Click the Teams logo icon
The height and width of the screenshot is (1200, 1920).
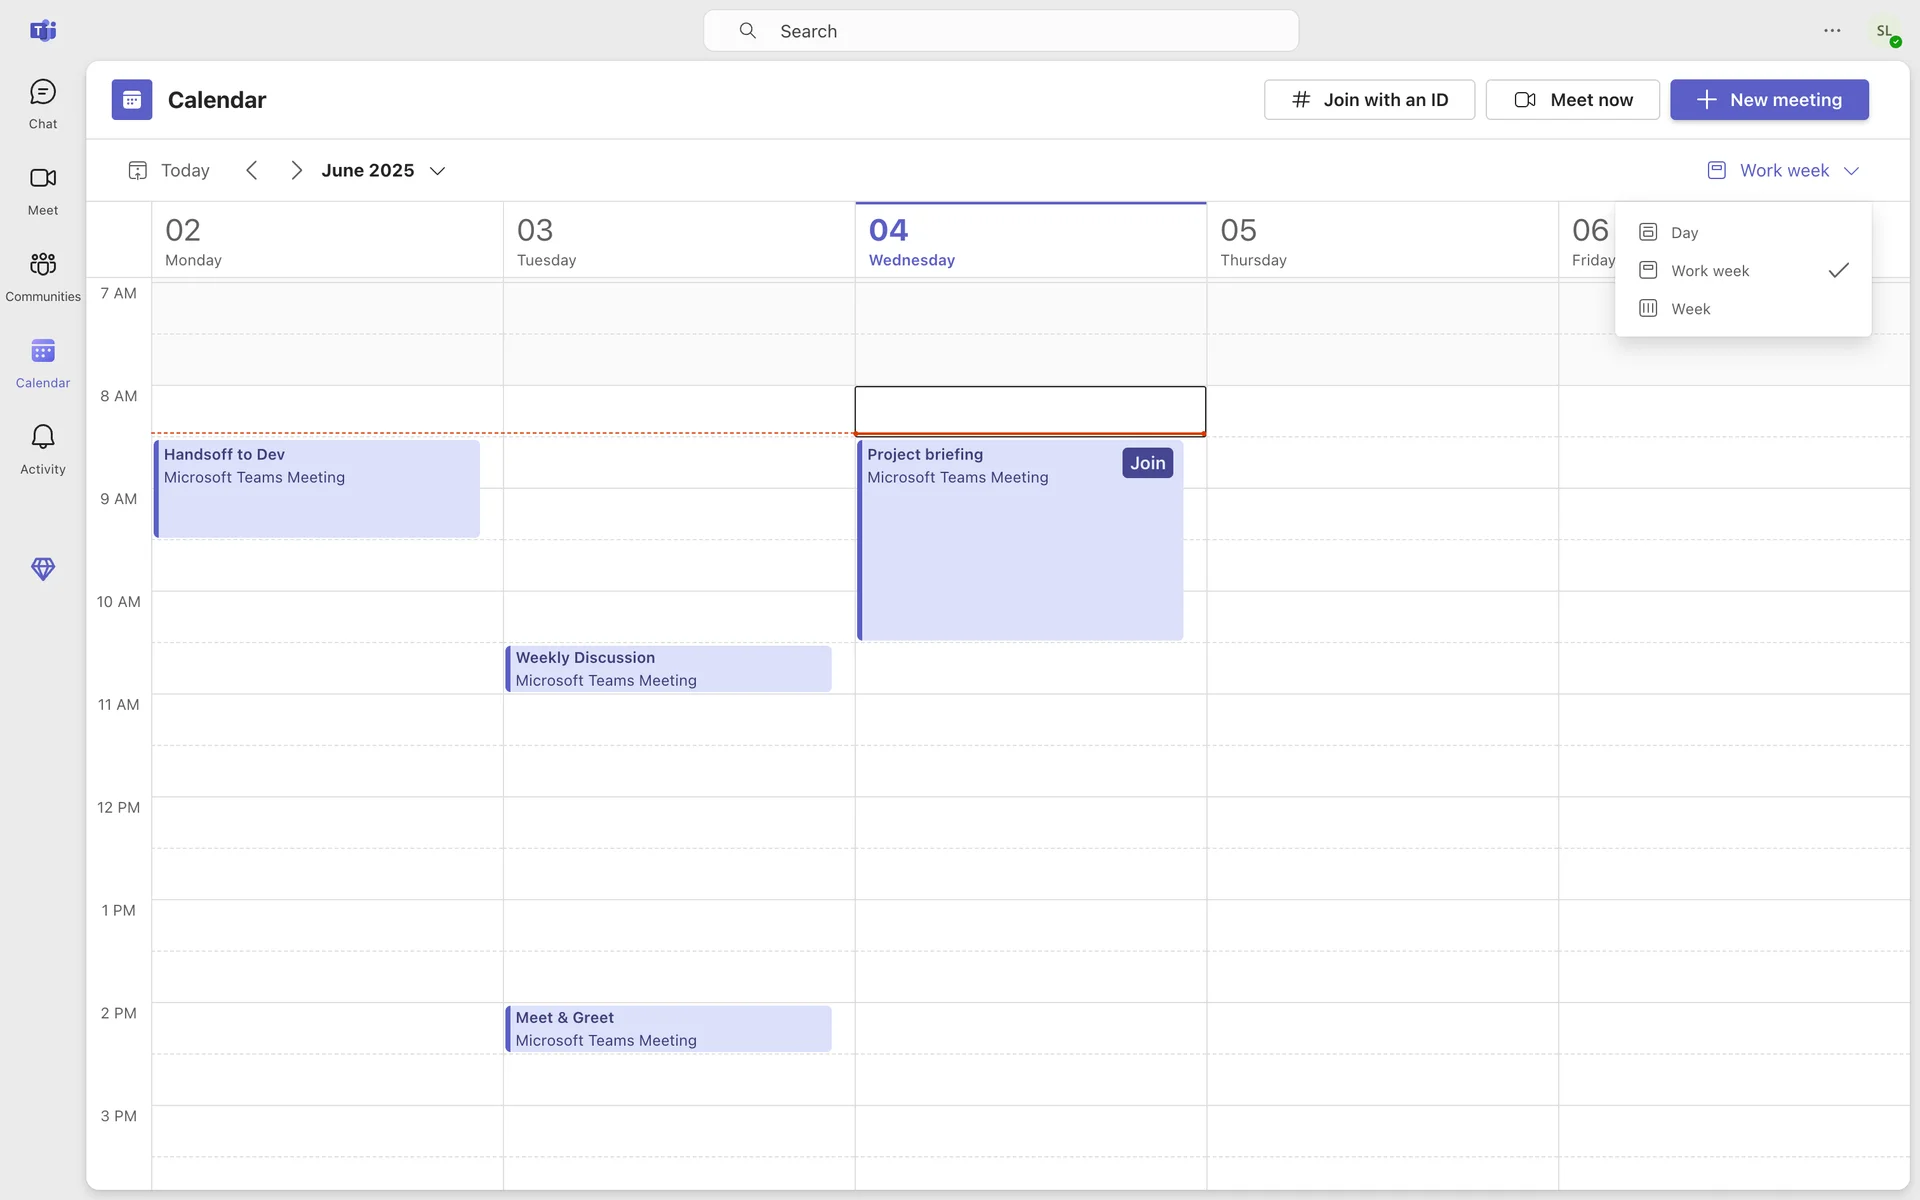(42, 31)
